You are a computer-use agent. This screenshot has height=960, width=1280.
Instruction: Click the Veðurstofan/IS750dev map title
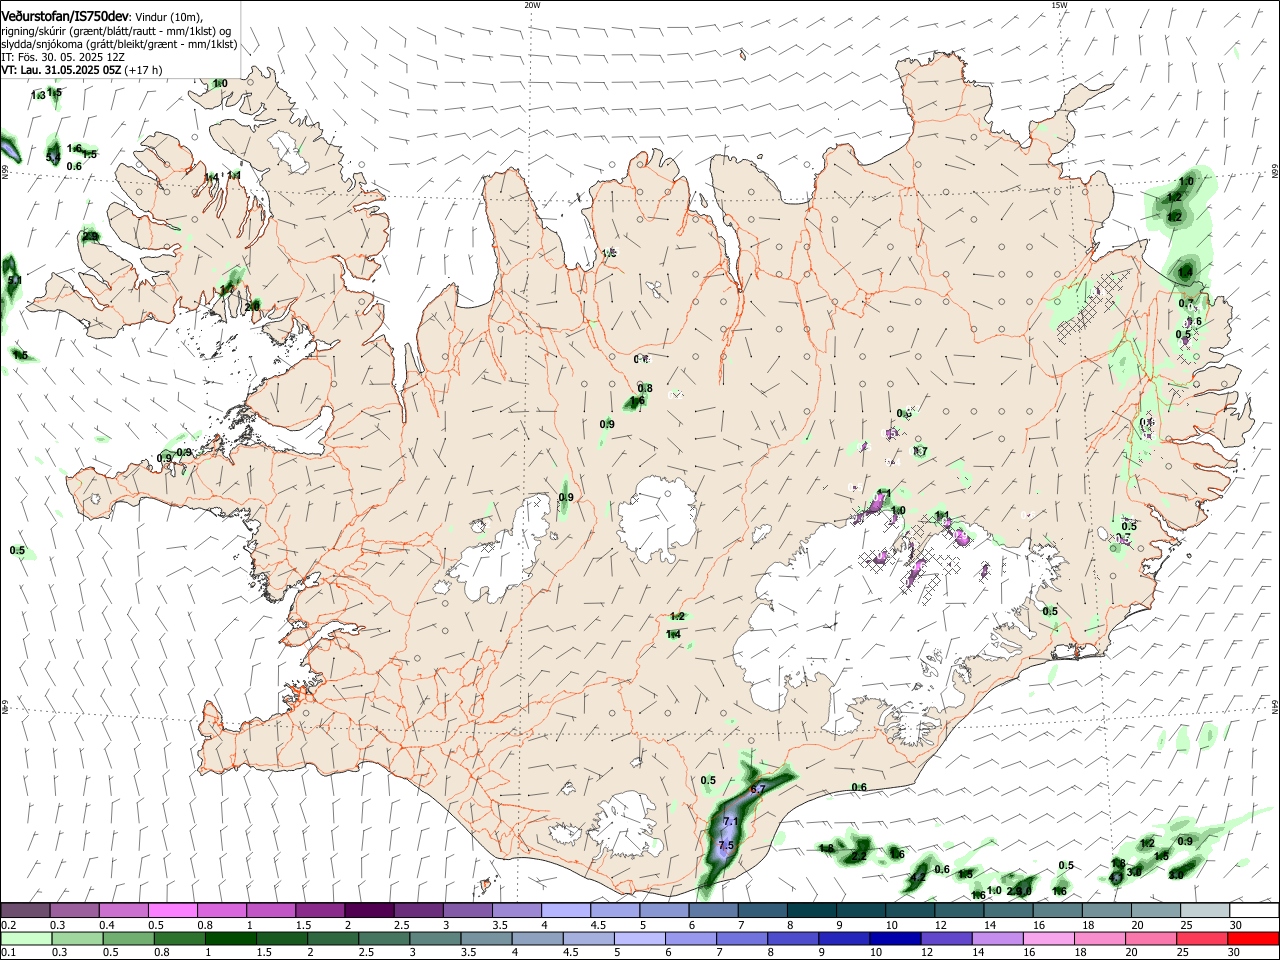pyautogui.click(x=66, y=16)
